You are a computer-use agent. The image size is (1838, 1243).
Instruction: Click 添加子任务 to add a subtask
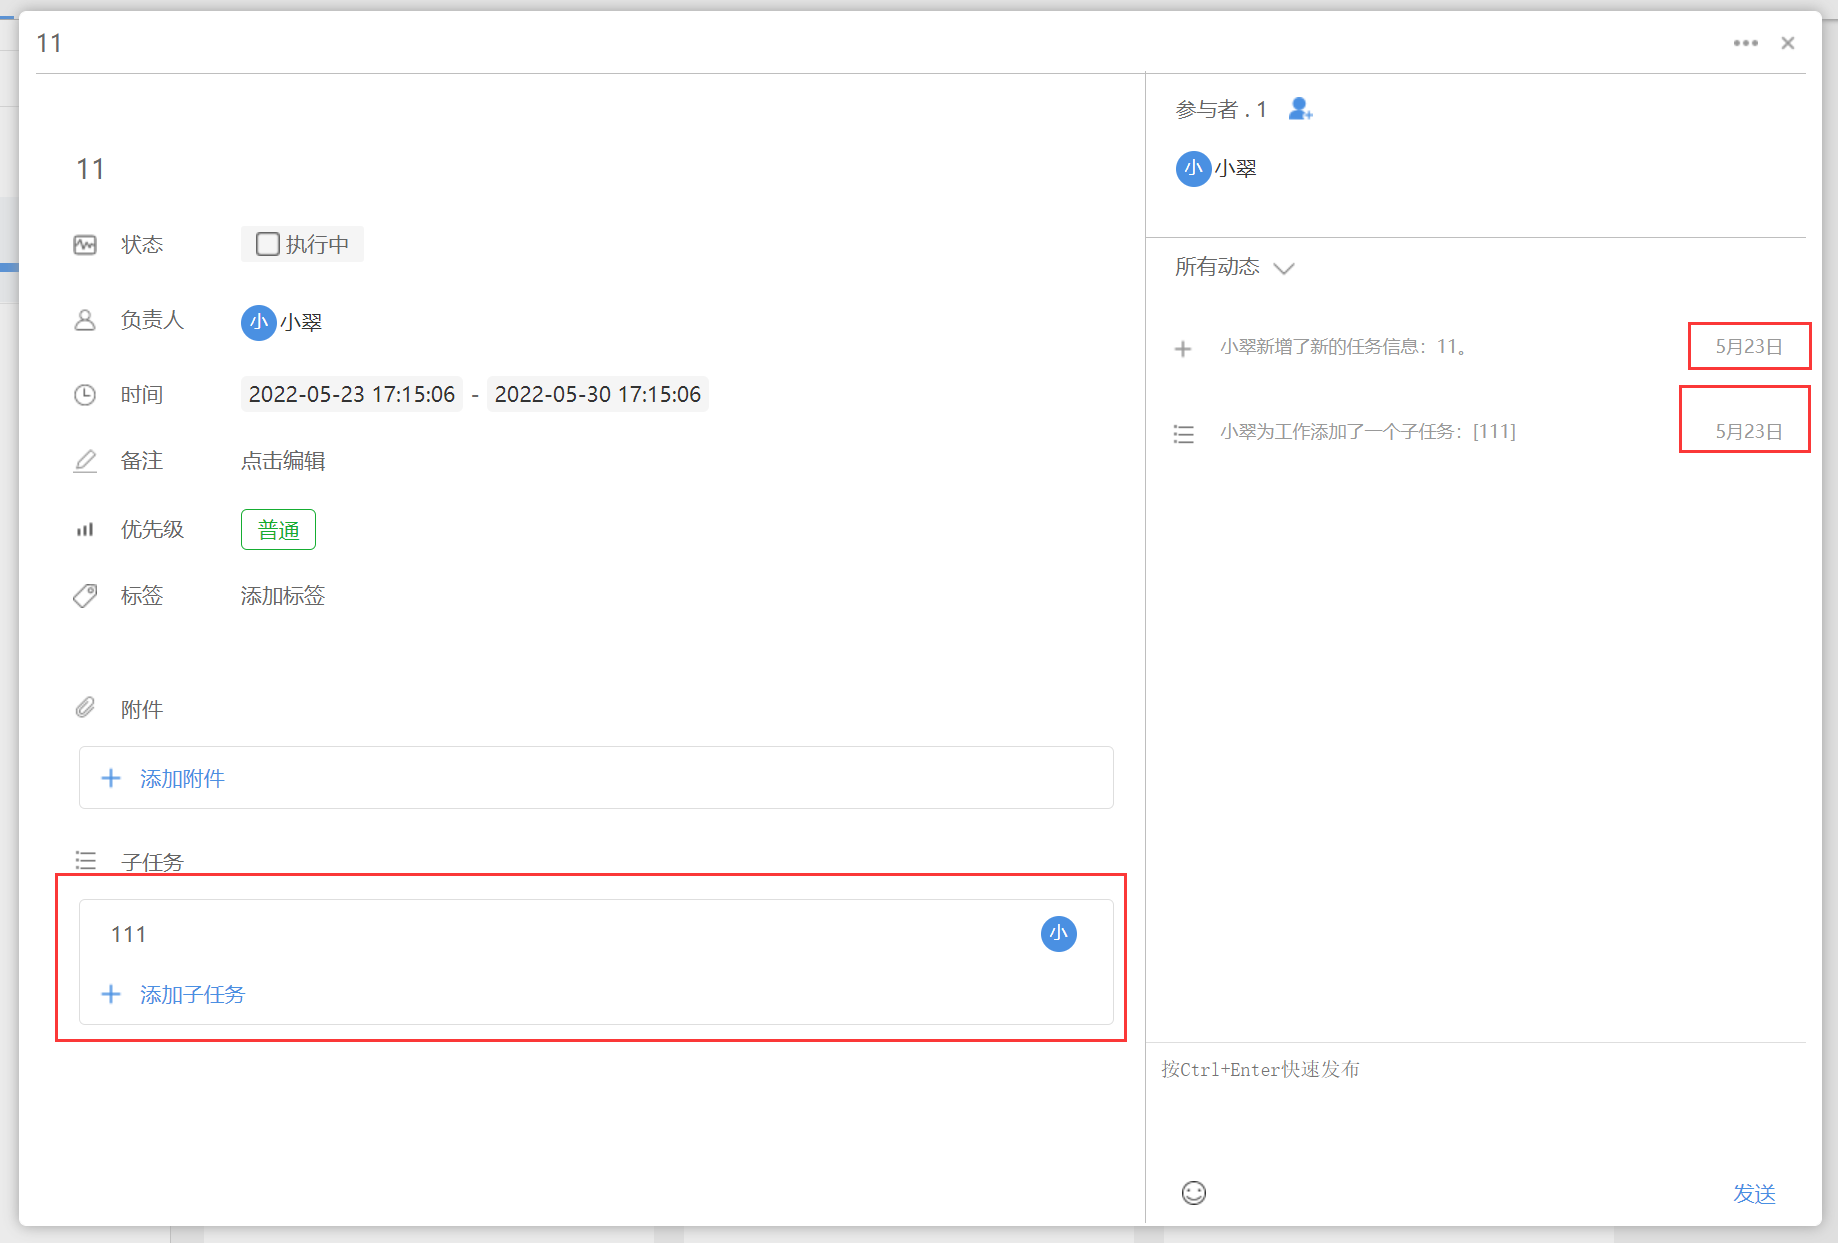click(x=192, y=995)
